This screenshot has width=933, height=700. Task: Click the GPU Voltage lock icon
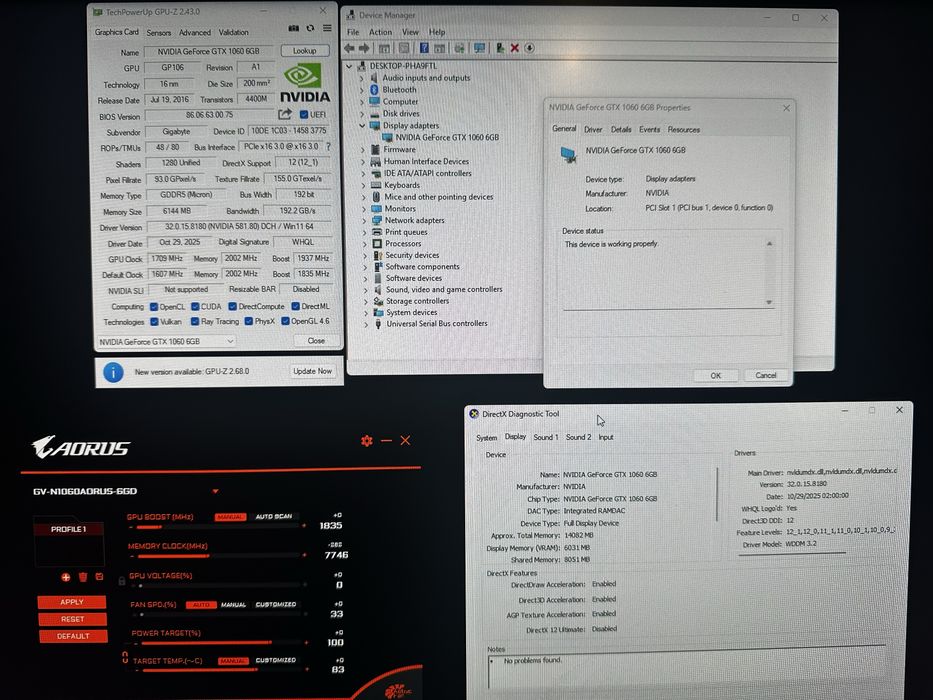pyautogui.click(x=121, y=580)
